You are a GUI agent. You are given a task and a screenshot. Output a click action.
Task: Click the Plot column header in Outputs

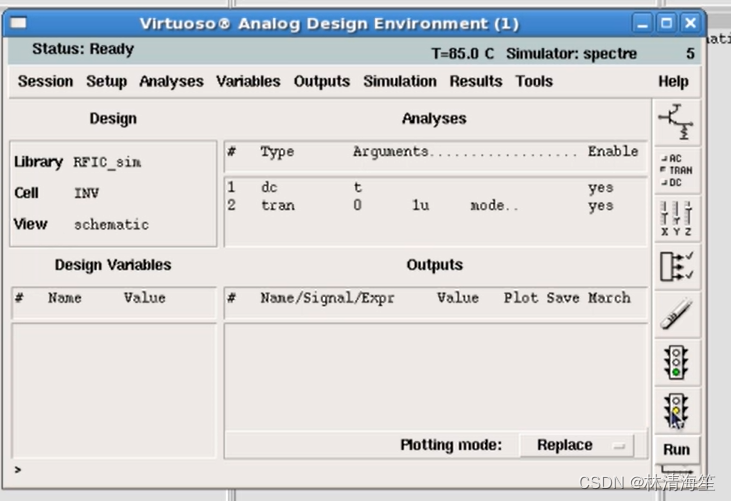(520, 298)
